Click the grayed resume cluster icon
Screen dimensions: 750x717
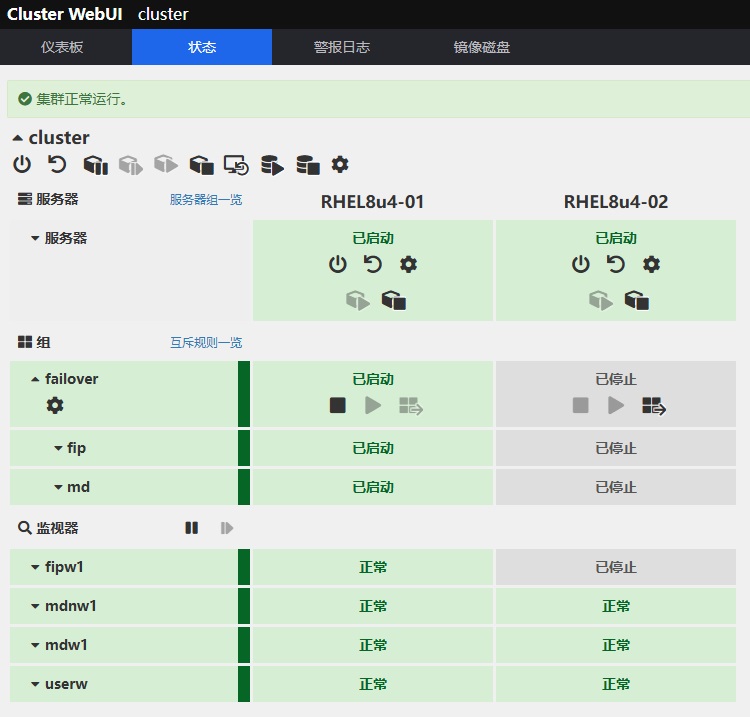coord(131,165)
